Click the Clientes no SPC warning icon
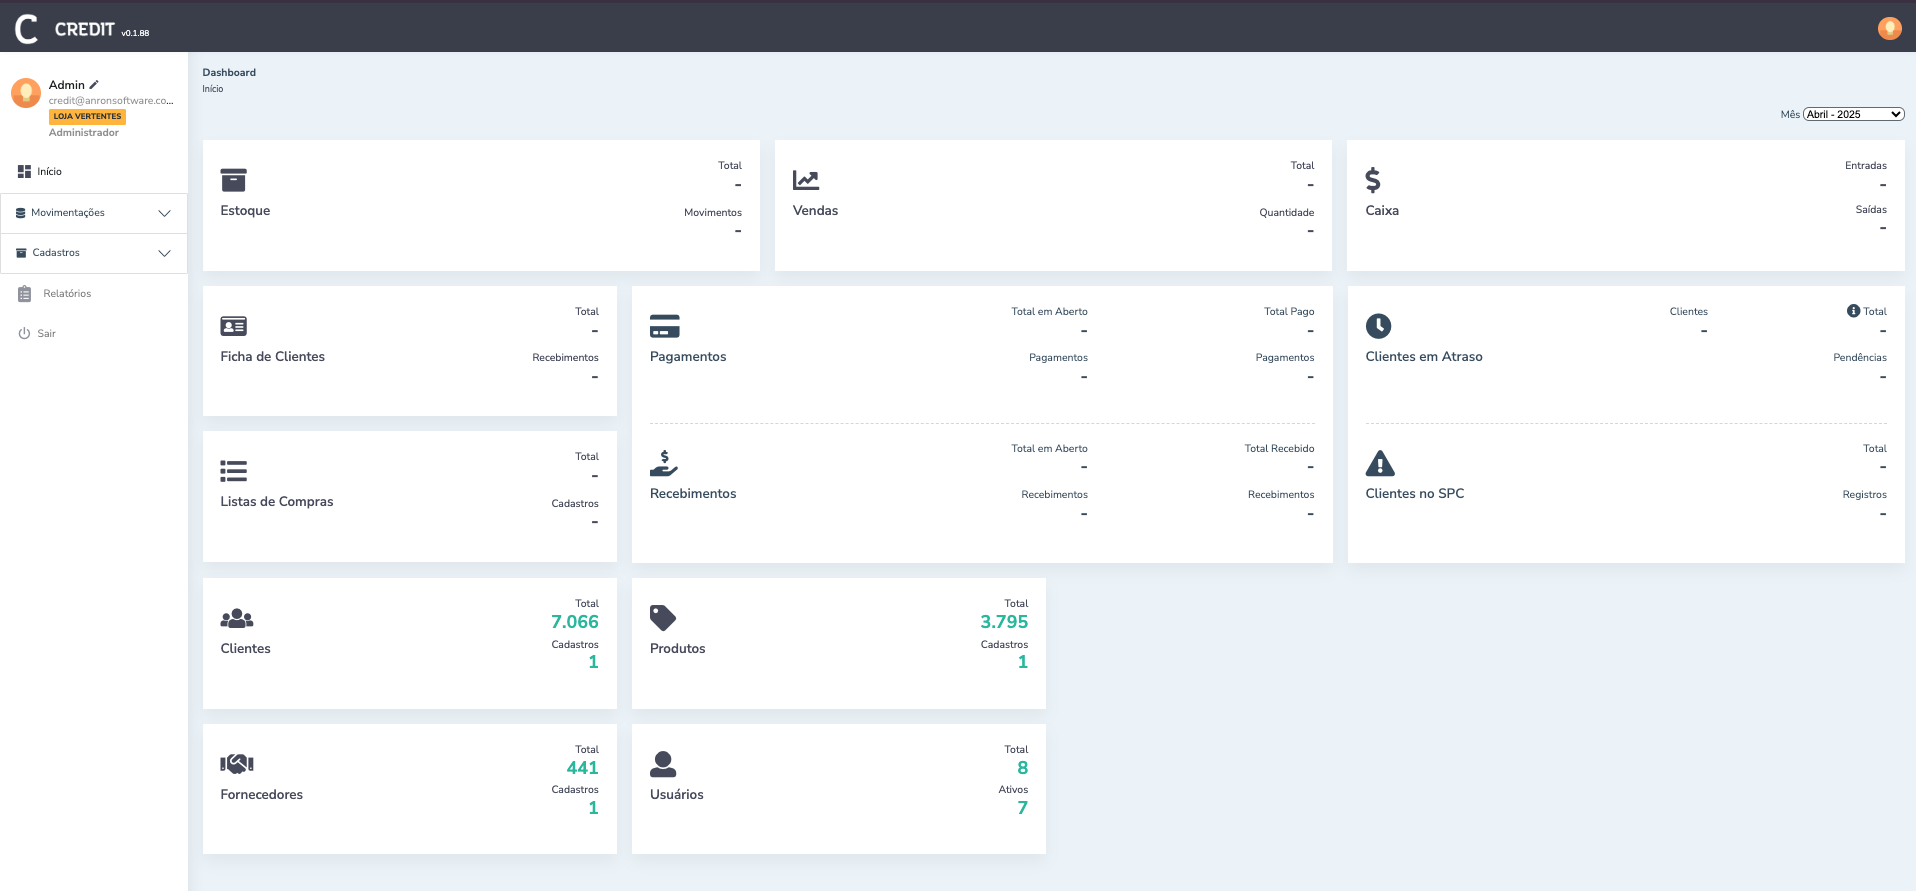1916x891 pixels. (1380, 464)
